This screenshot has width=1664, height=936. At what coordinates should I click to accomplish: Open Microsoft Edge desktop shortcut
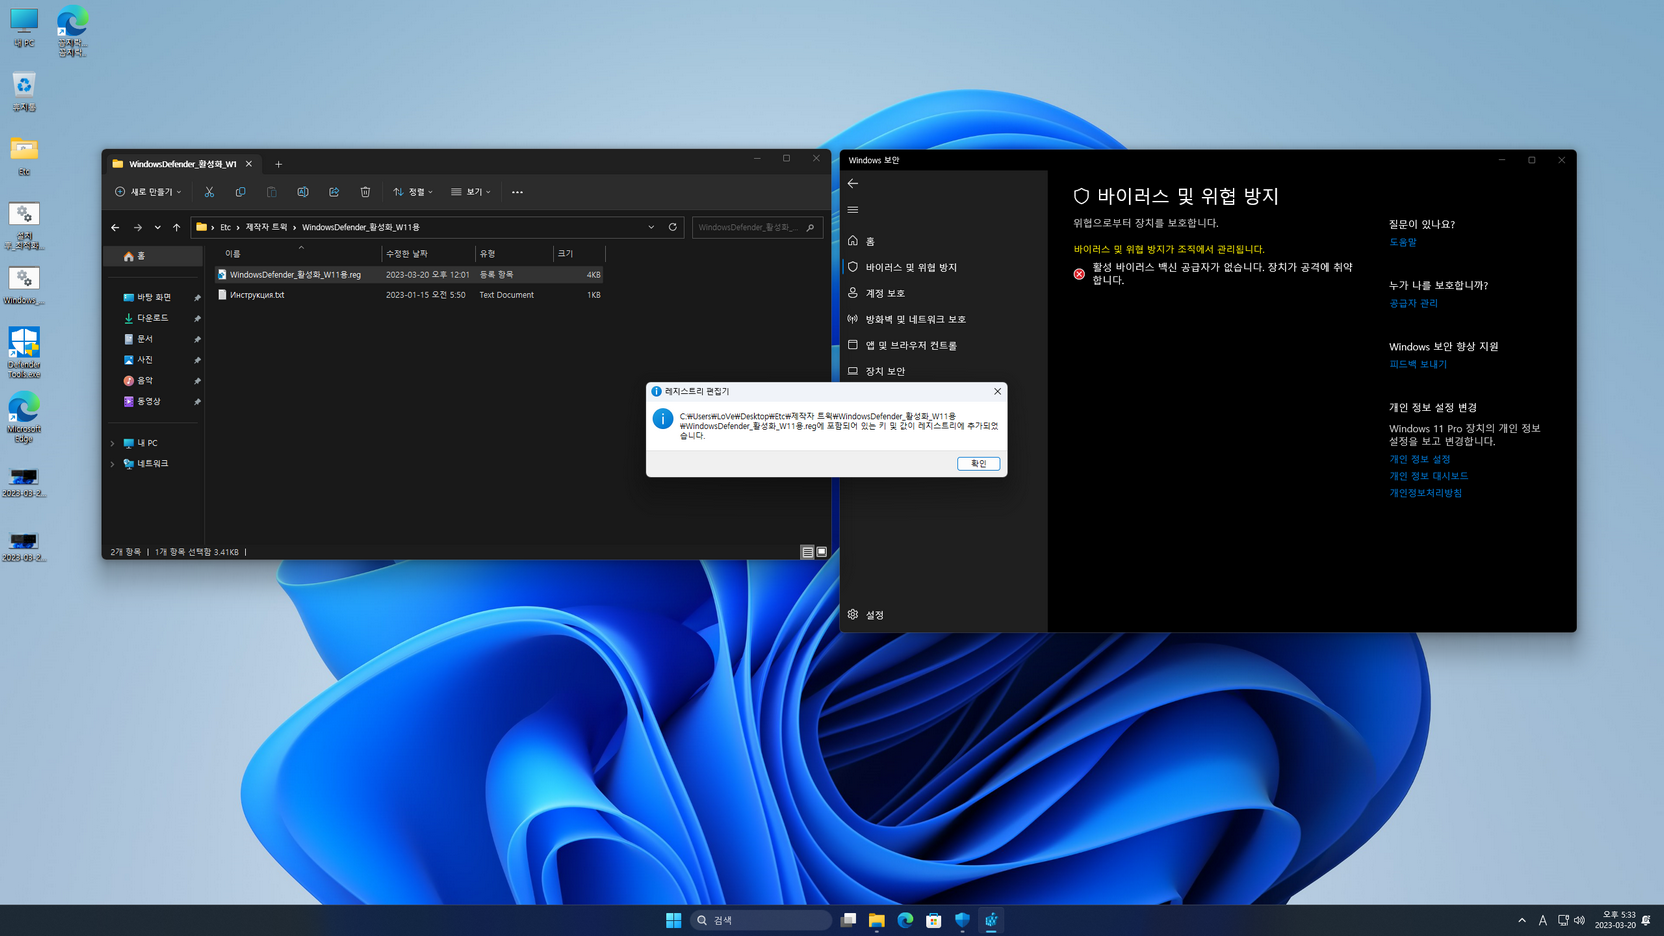coord(24,417)
